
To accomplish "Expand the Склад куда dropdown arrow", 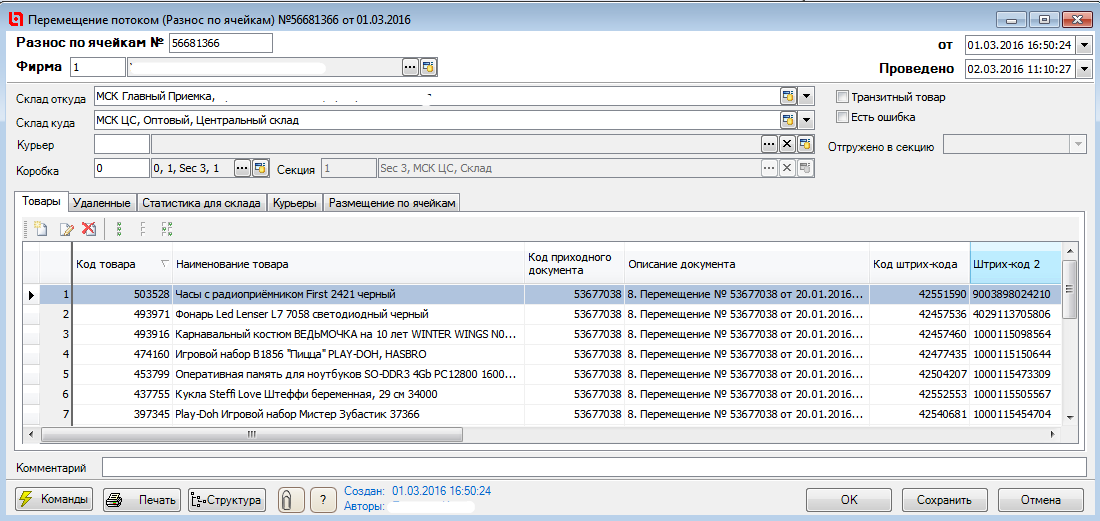I will coord(807,120).
